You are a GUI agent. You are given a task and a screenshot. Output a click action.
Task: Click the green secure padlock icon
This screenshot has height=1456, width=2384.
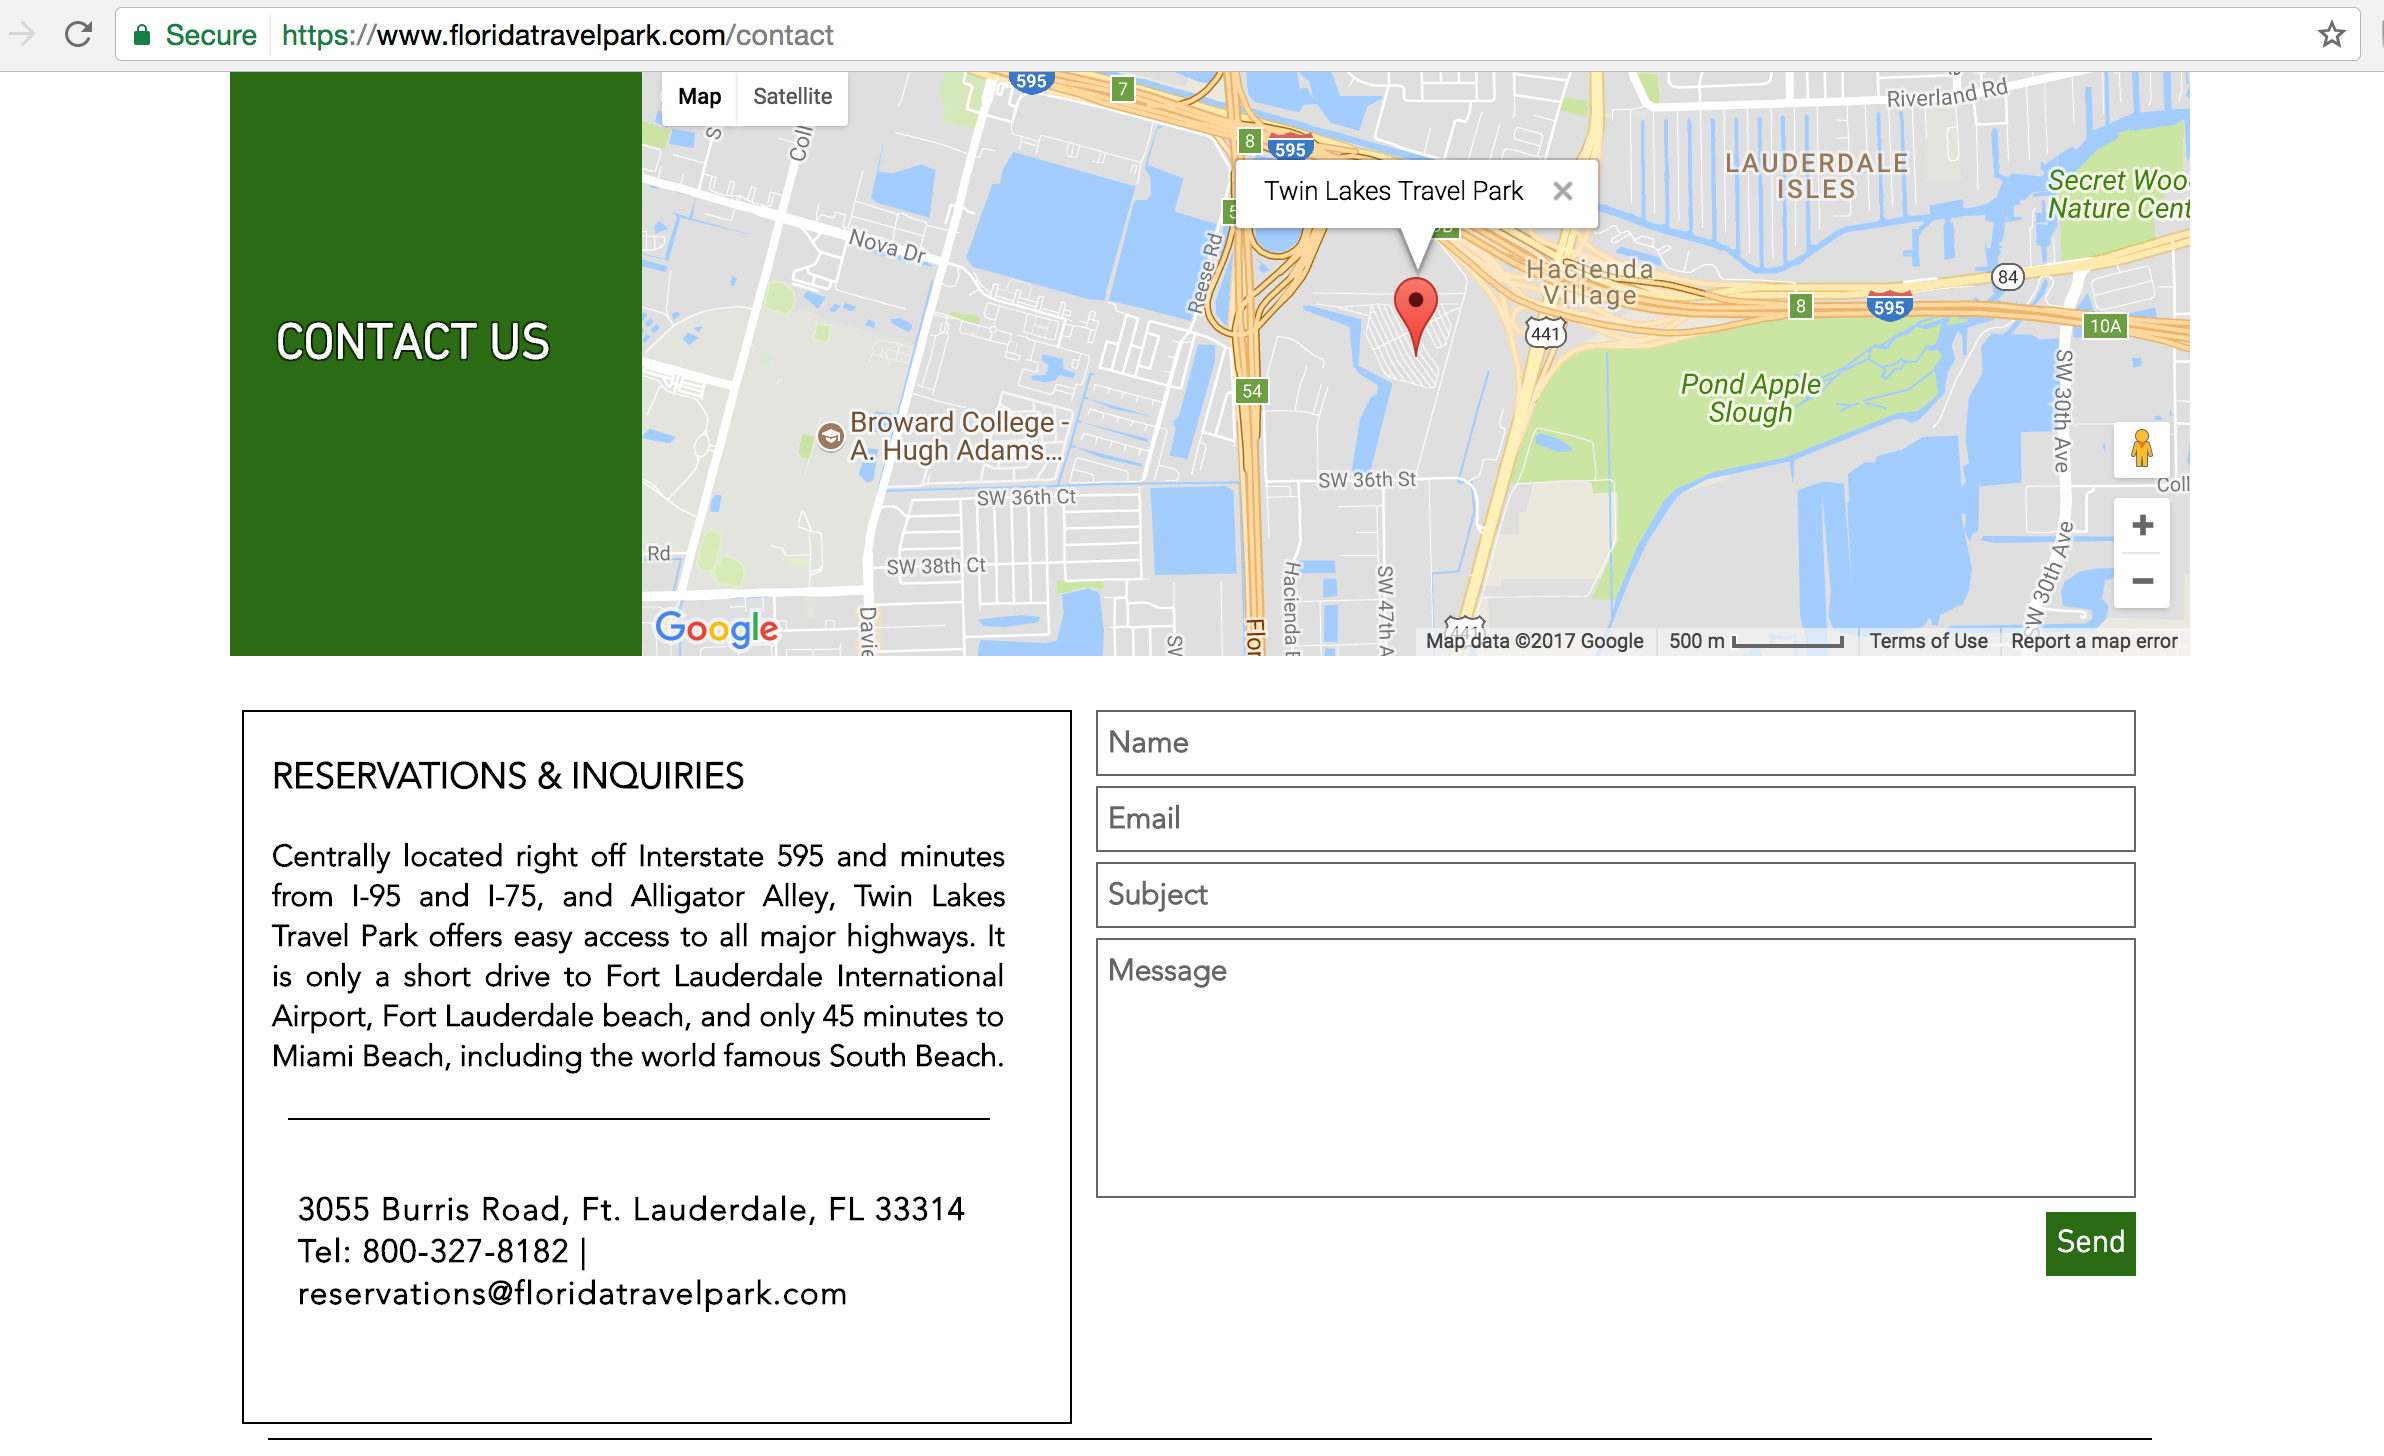142,35
